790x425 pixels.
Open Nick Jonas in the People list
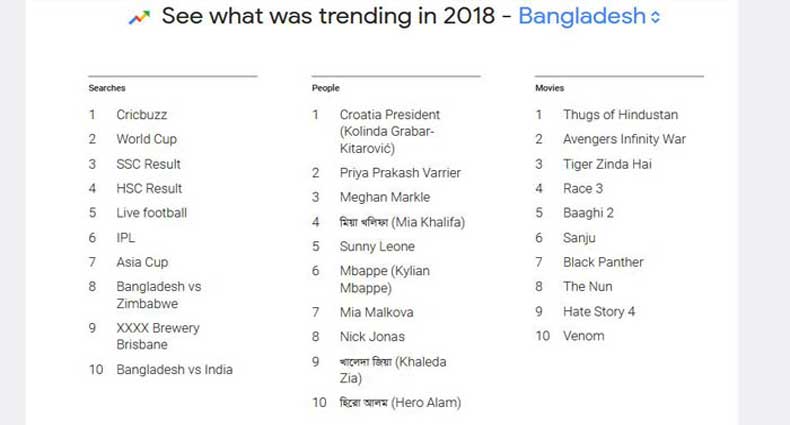pos(372,337)
